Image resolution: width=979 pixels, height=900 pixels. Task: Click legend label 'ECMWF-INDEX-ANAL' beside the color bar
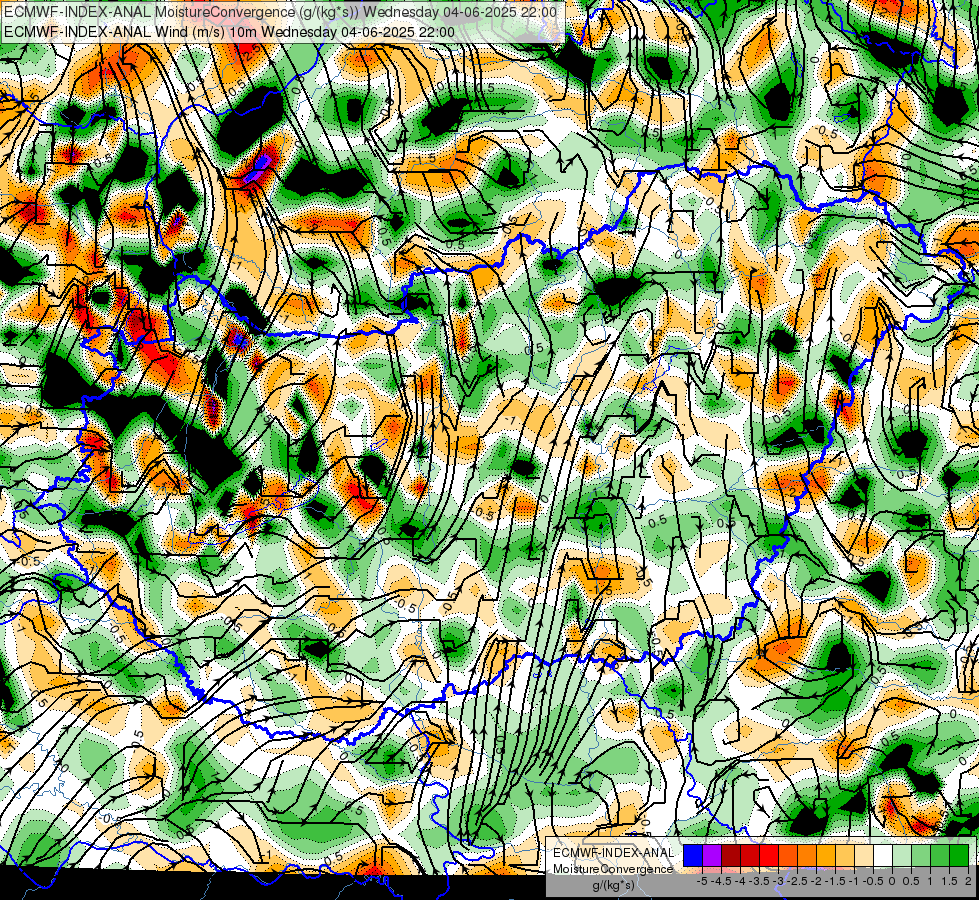613,853
